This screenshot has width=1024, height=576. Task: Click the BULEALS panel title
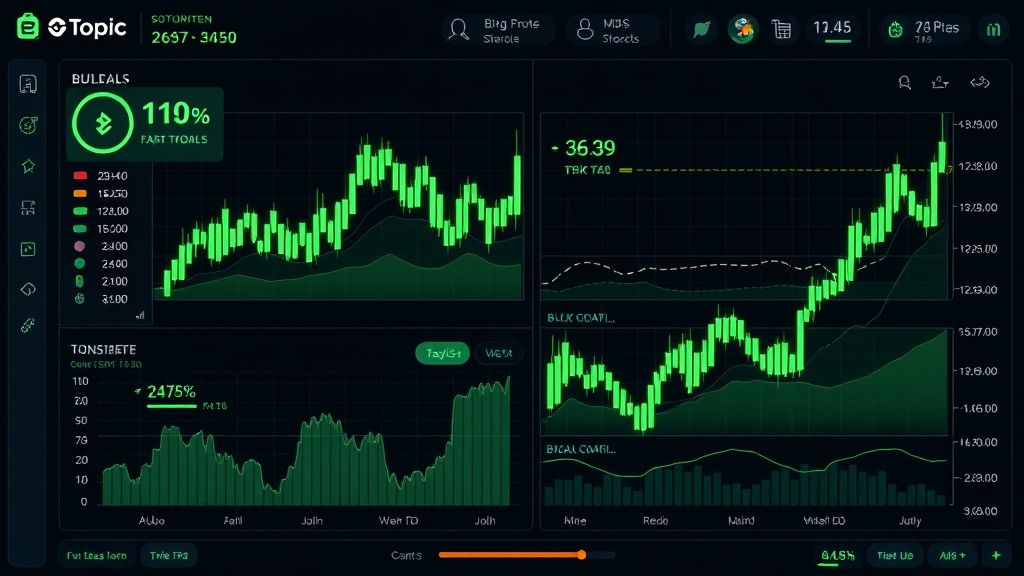point(101,78)
